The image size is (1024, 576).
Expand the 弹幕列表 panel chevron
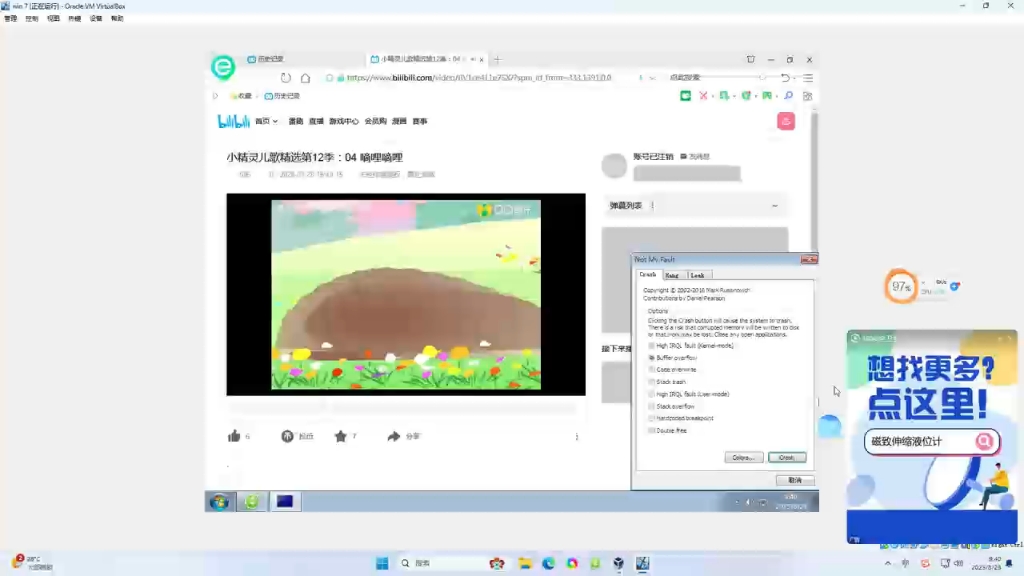(775, 206)
